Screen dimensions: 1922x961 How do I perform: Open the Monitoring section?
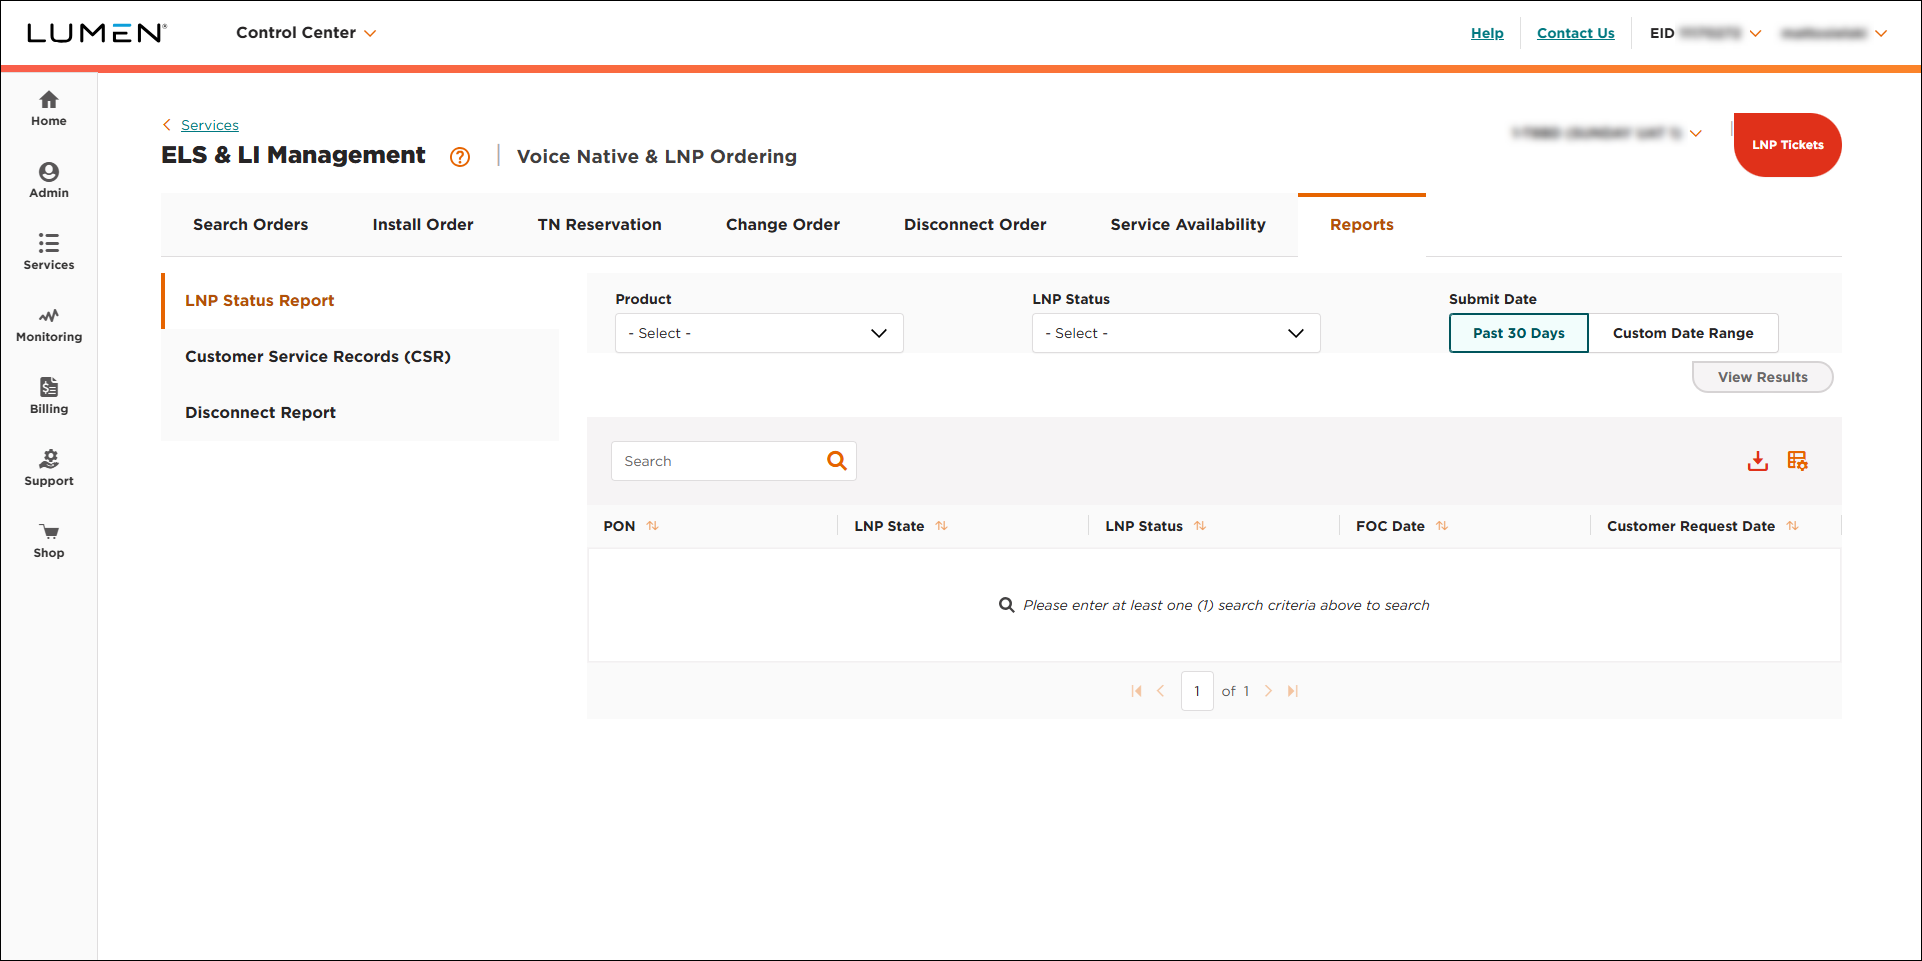pos(49,325)
